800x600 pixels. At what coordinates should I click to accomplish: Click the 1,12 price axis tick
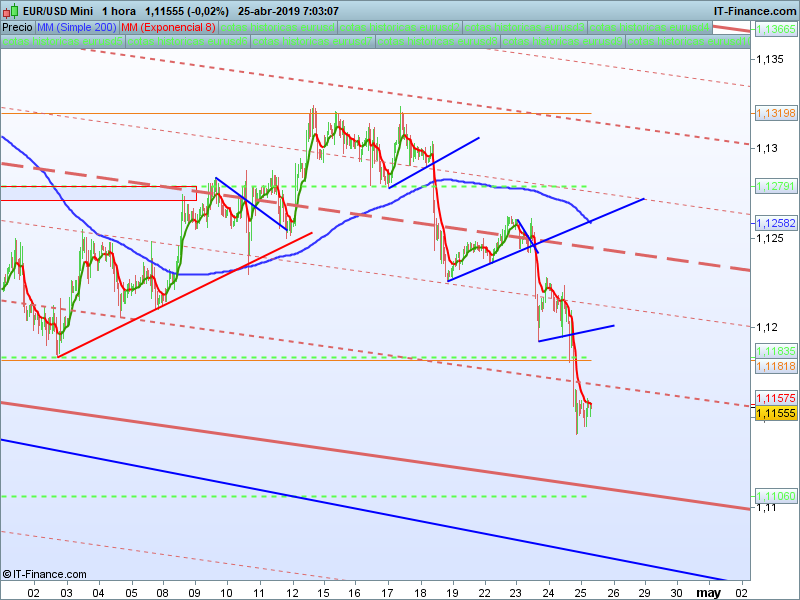767,327
